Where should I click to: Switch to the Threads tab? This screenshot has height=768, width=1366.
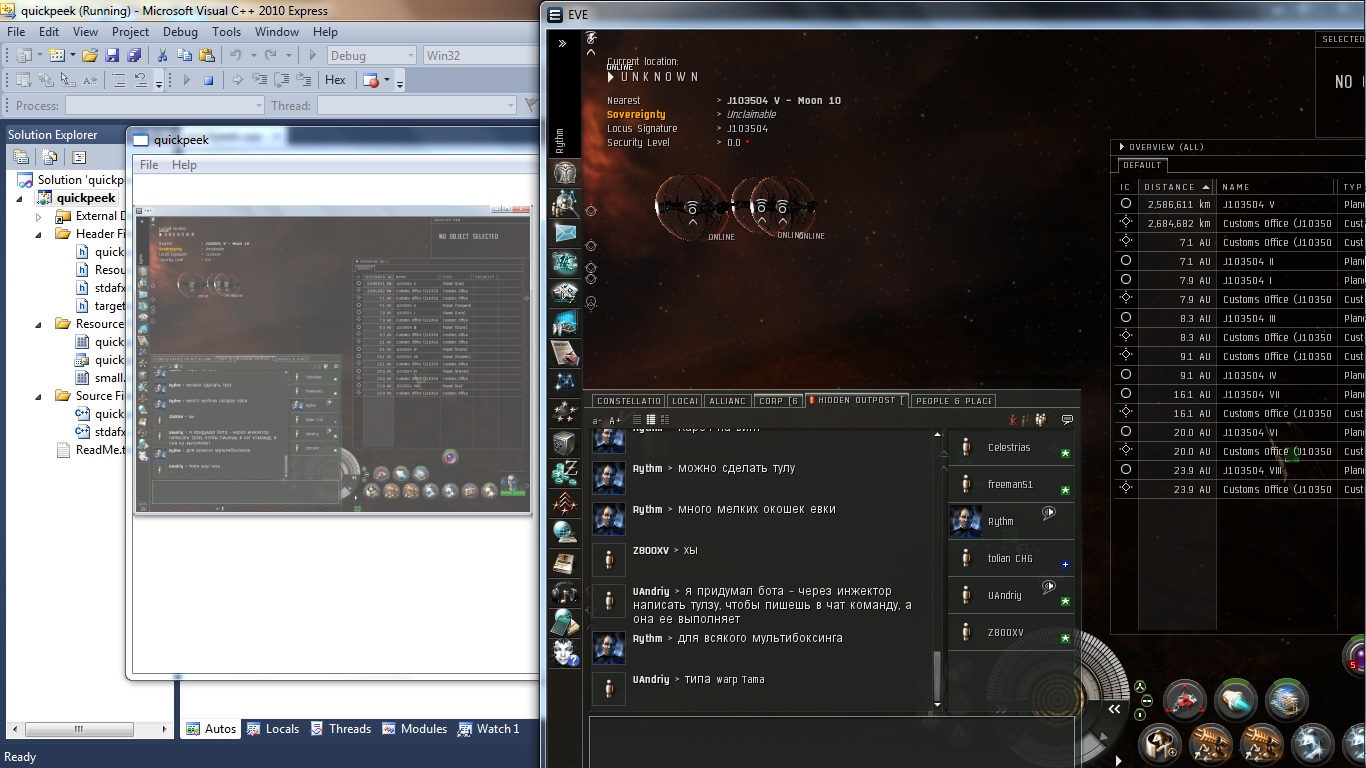point(340,729)
